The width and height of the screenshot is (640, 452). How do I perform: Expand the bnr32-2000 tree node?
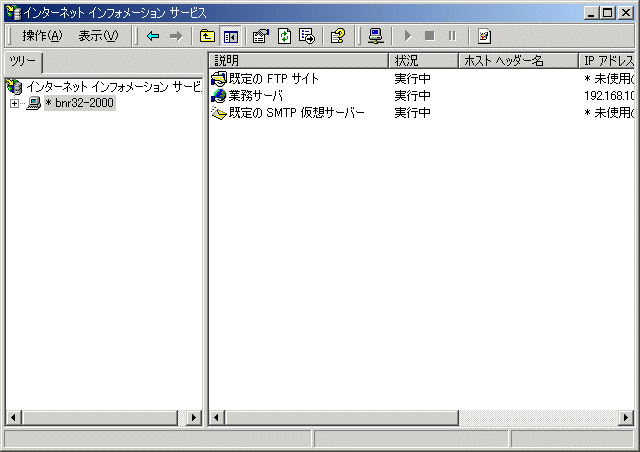(14, 103)
